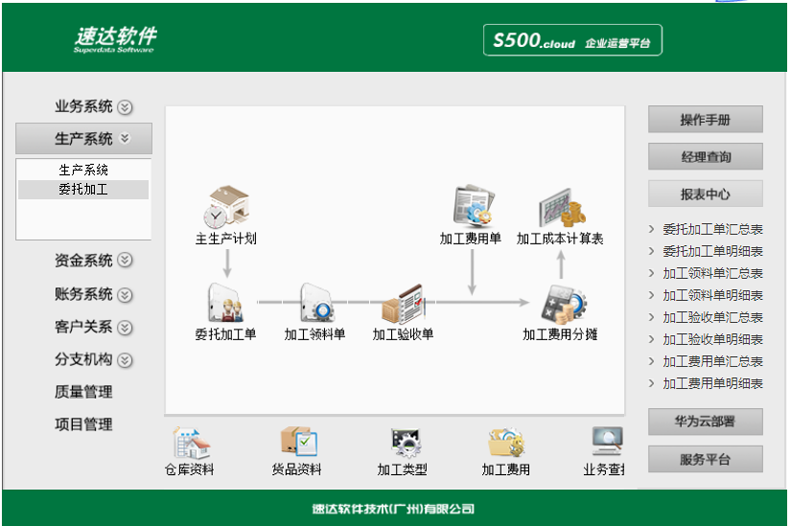Screen dimensions: 790x526
Task: Open the 仓库资料 icon
Action: point(190,442)
